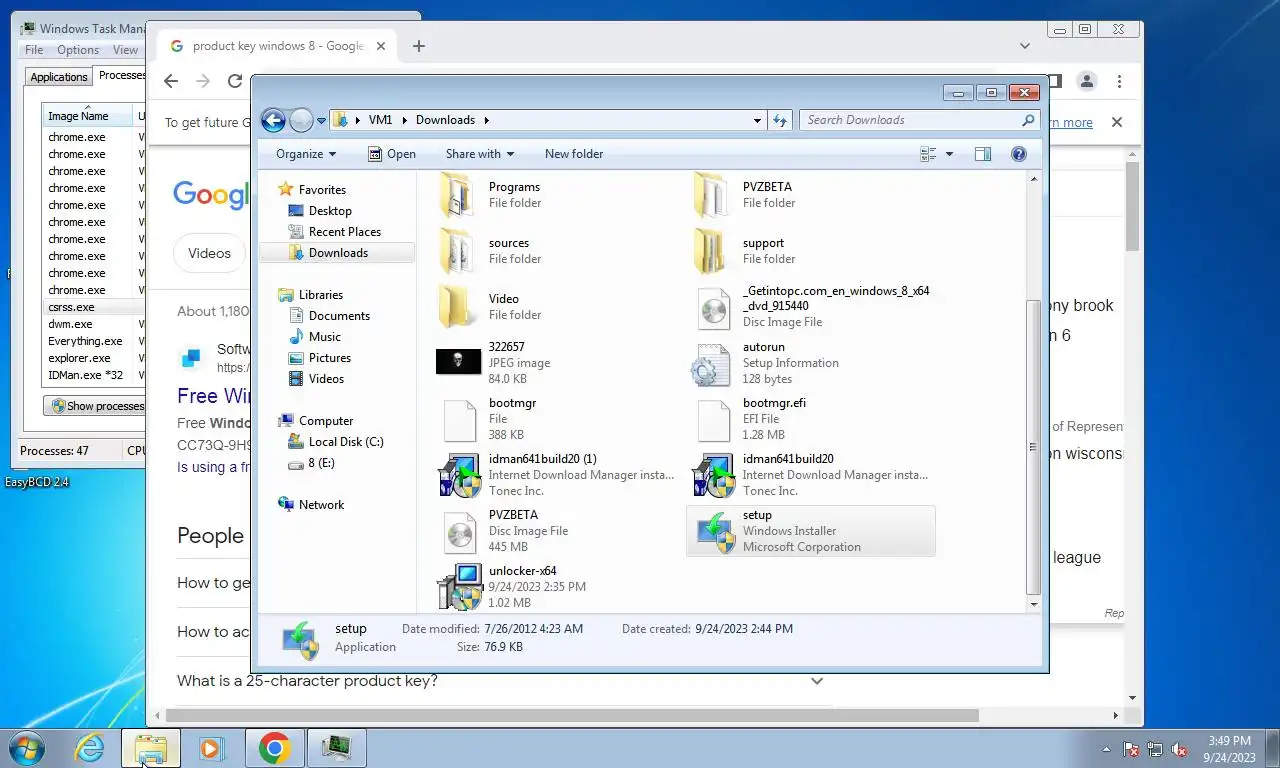
Task: Switch to Processes tab in Task Manager
Action: pos(121,75)
